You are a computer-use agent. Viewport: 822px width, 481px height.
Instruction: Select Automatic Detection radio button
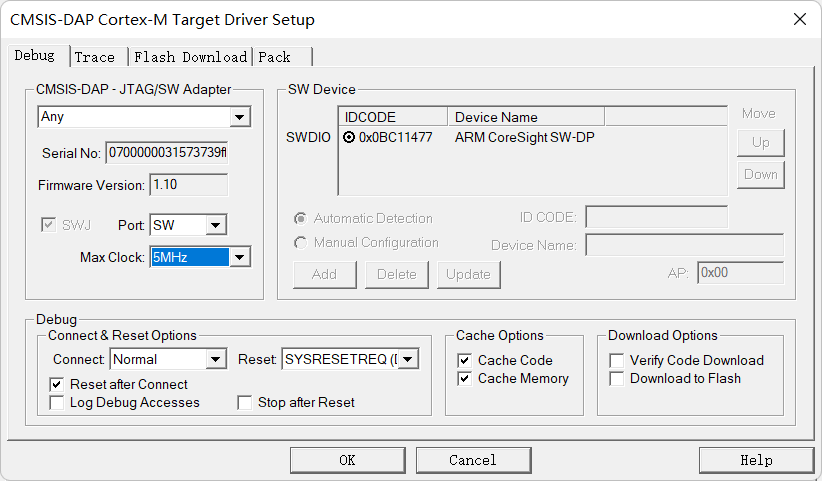pyautogui.click(x=300, y=218)
